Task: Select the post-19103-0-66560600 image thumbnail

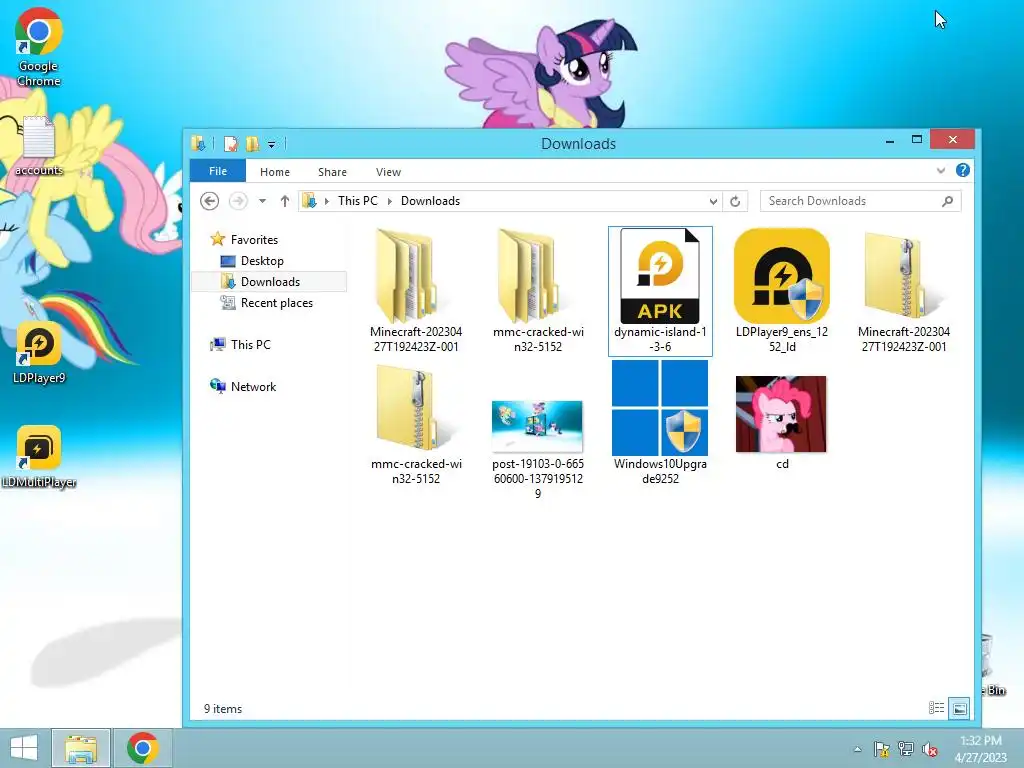Action: click(537, 451)
